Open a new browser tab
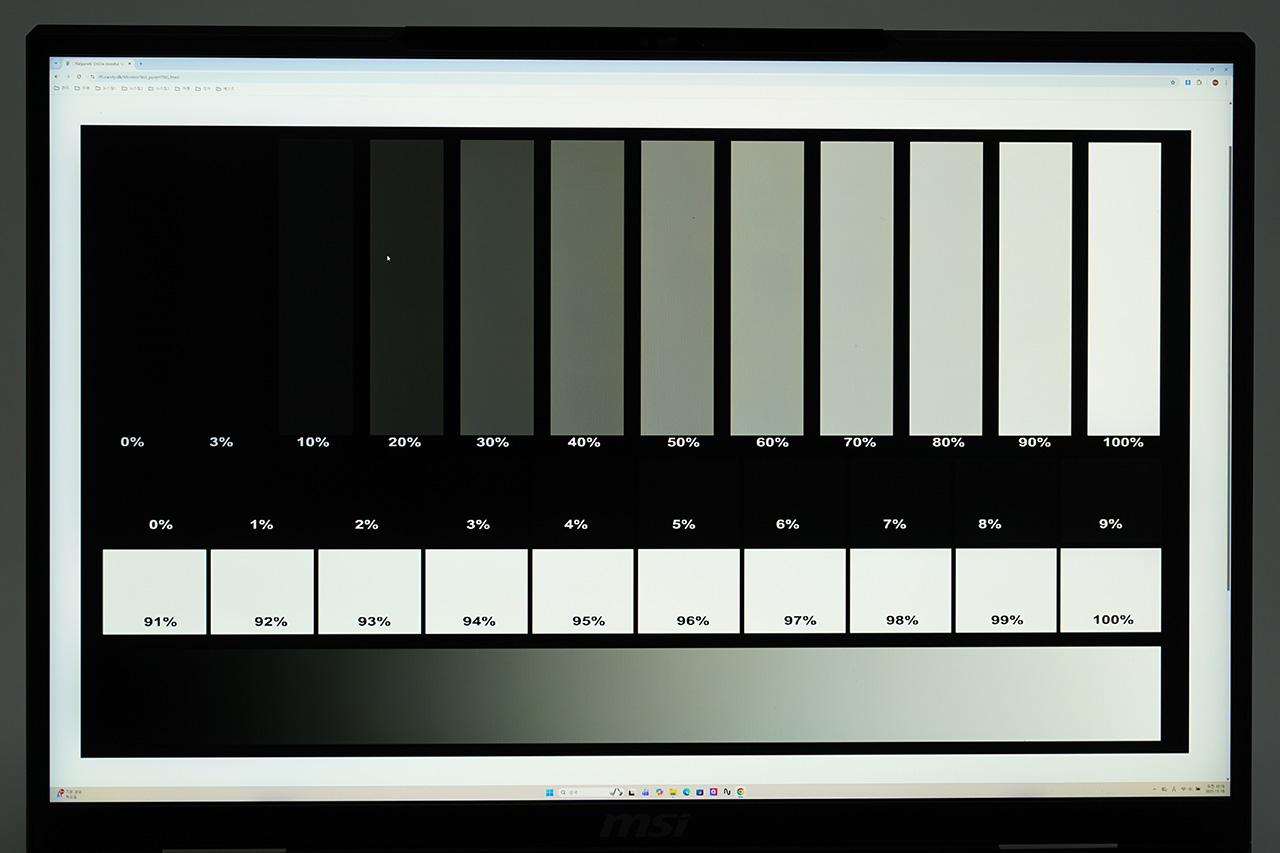1280x853 pixels. (x=140, y=63)
